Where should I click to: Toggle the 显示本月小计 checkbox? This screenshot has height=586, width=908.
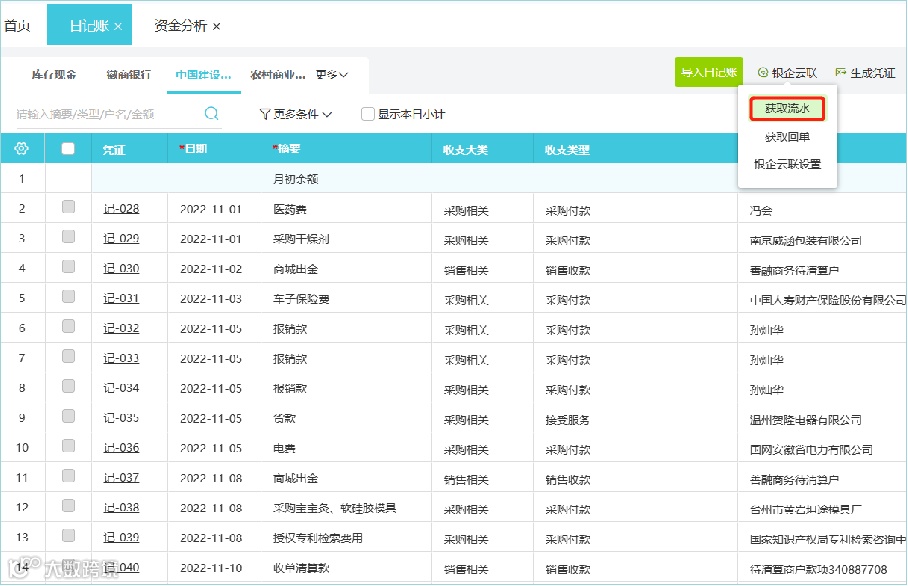[x=367, y=114]
